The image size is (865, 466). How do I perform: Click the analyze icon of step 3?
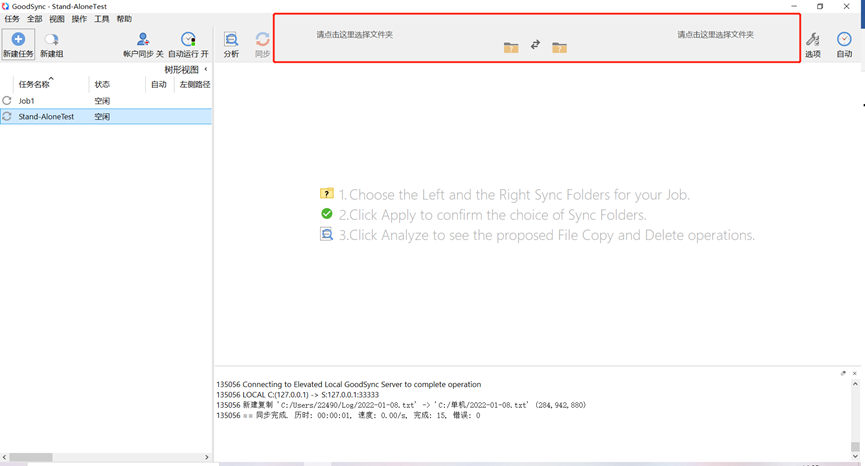point(327,234)
